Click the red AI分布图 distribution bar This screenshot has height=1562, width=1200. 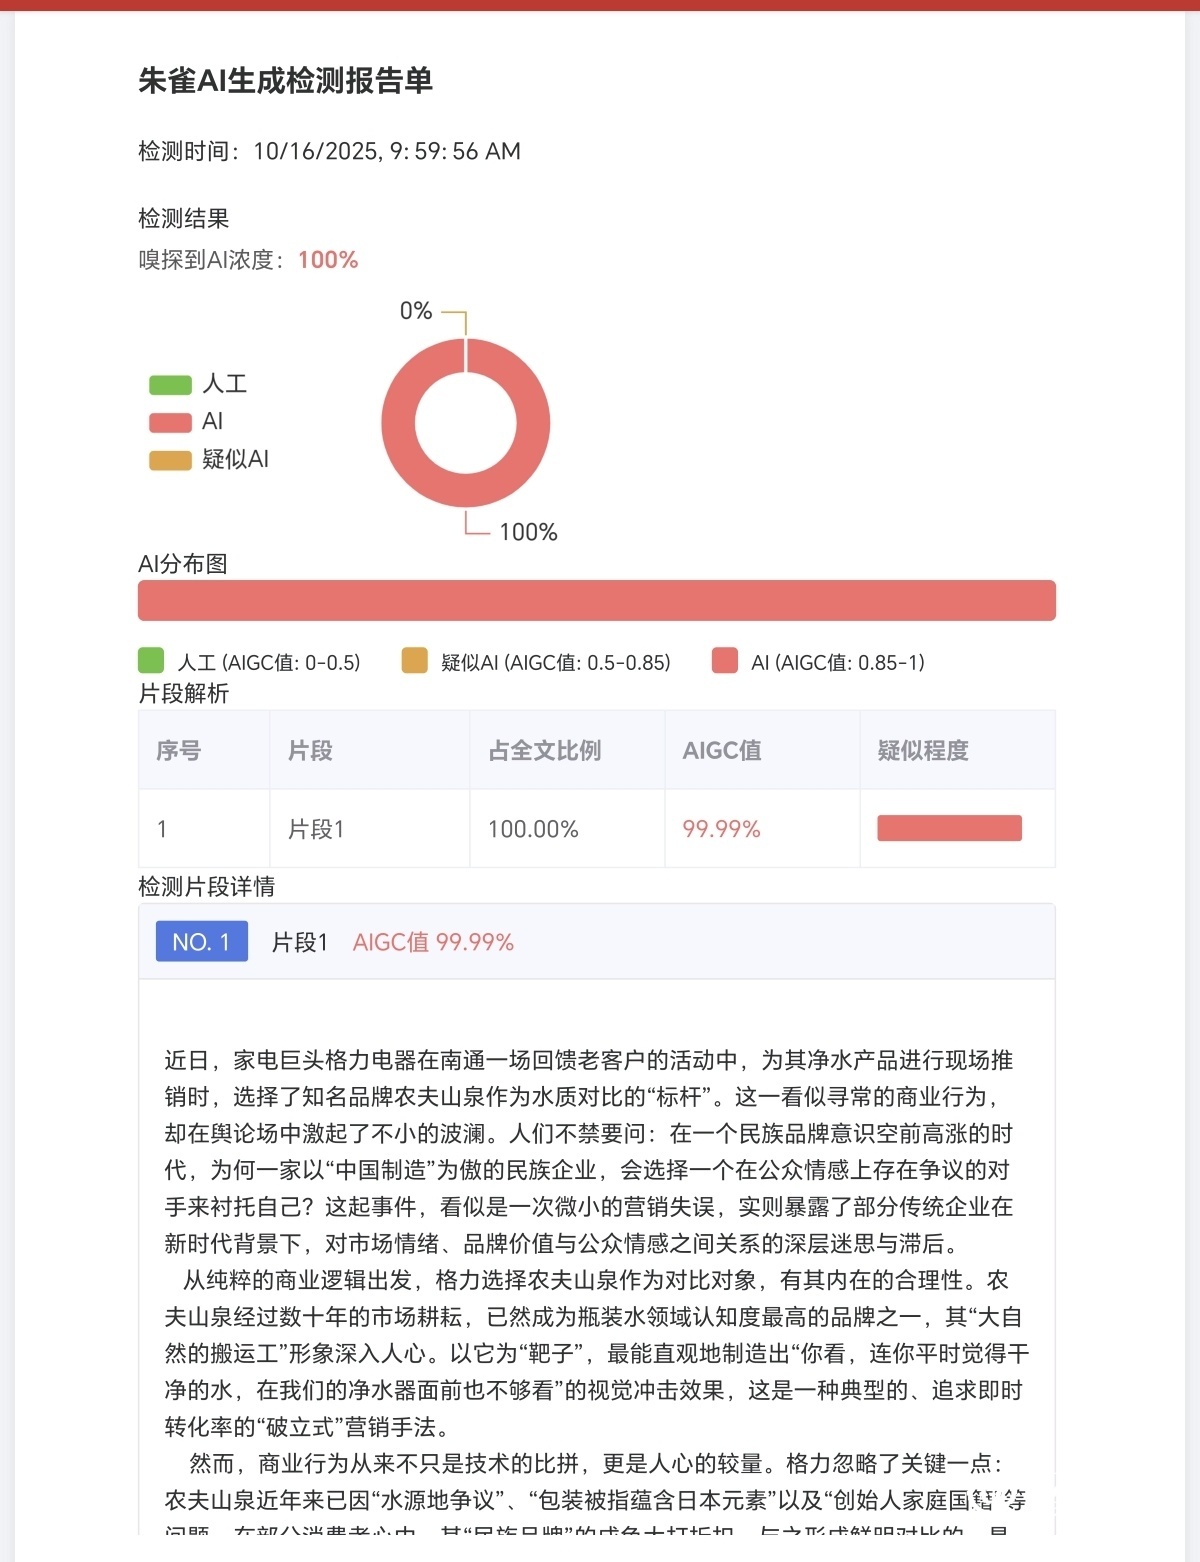pyautogui.click(x=596, y=601)
